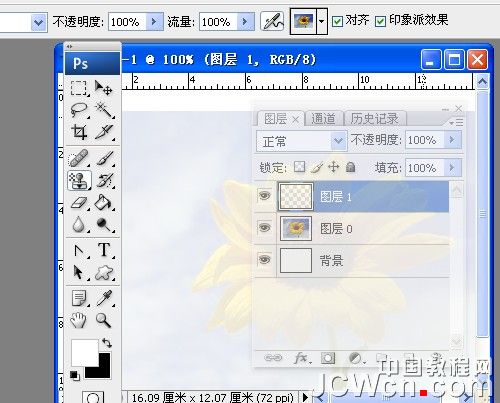Image resolution: width=500 pixels, height=403 pixels.
Task: Create new adjustment layer
Action: (x=356, y=358)
